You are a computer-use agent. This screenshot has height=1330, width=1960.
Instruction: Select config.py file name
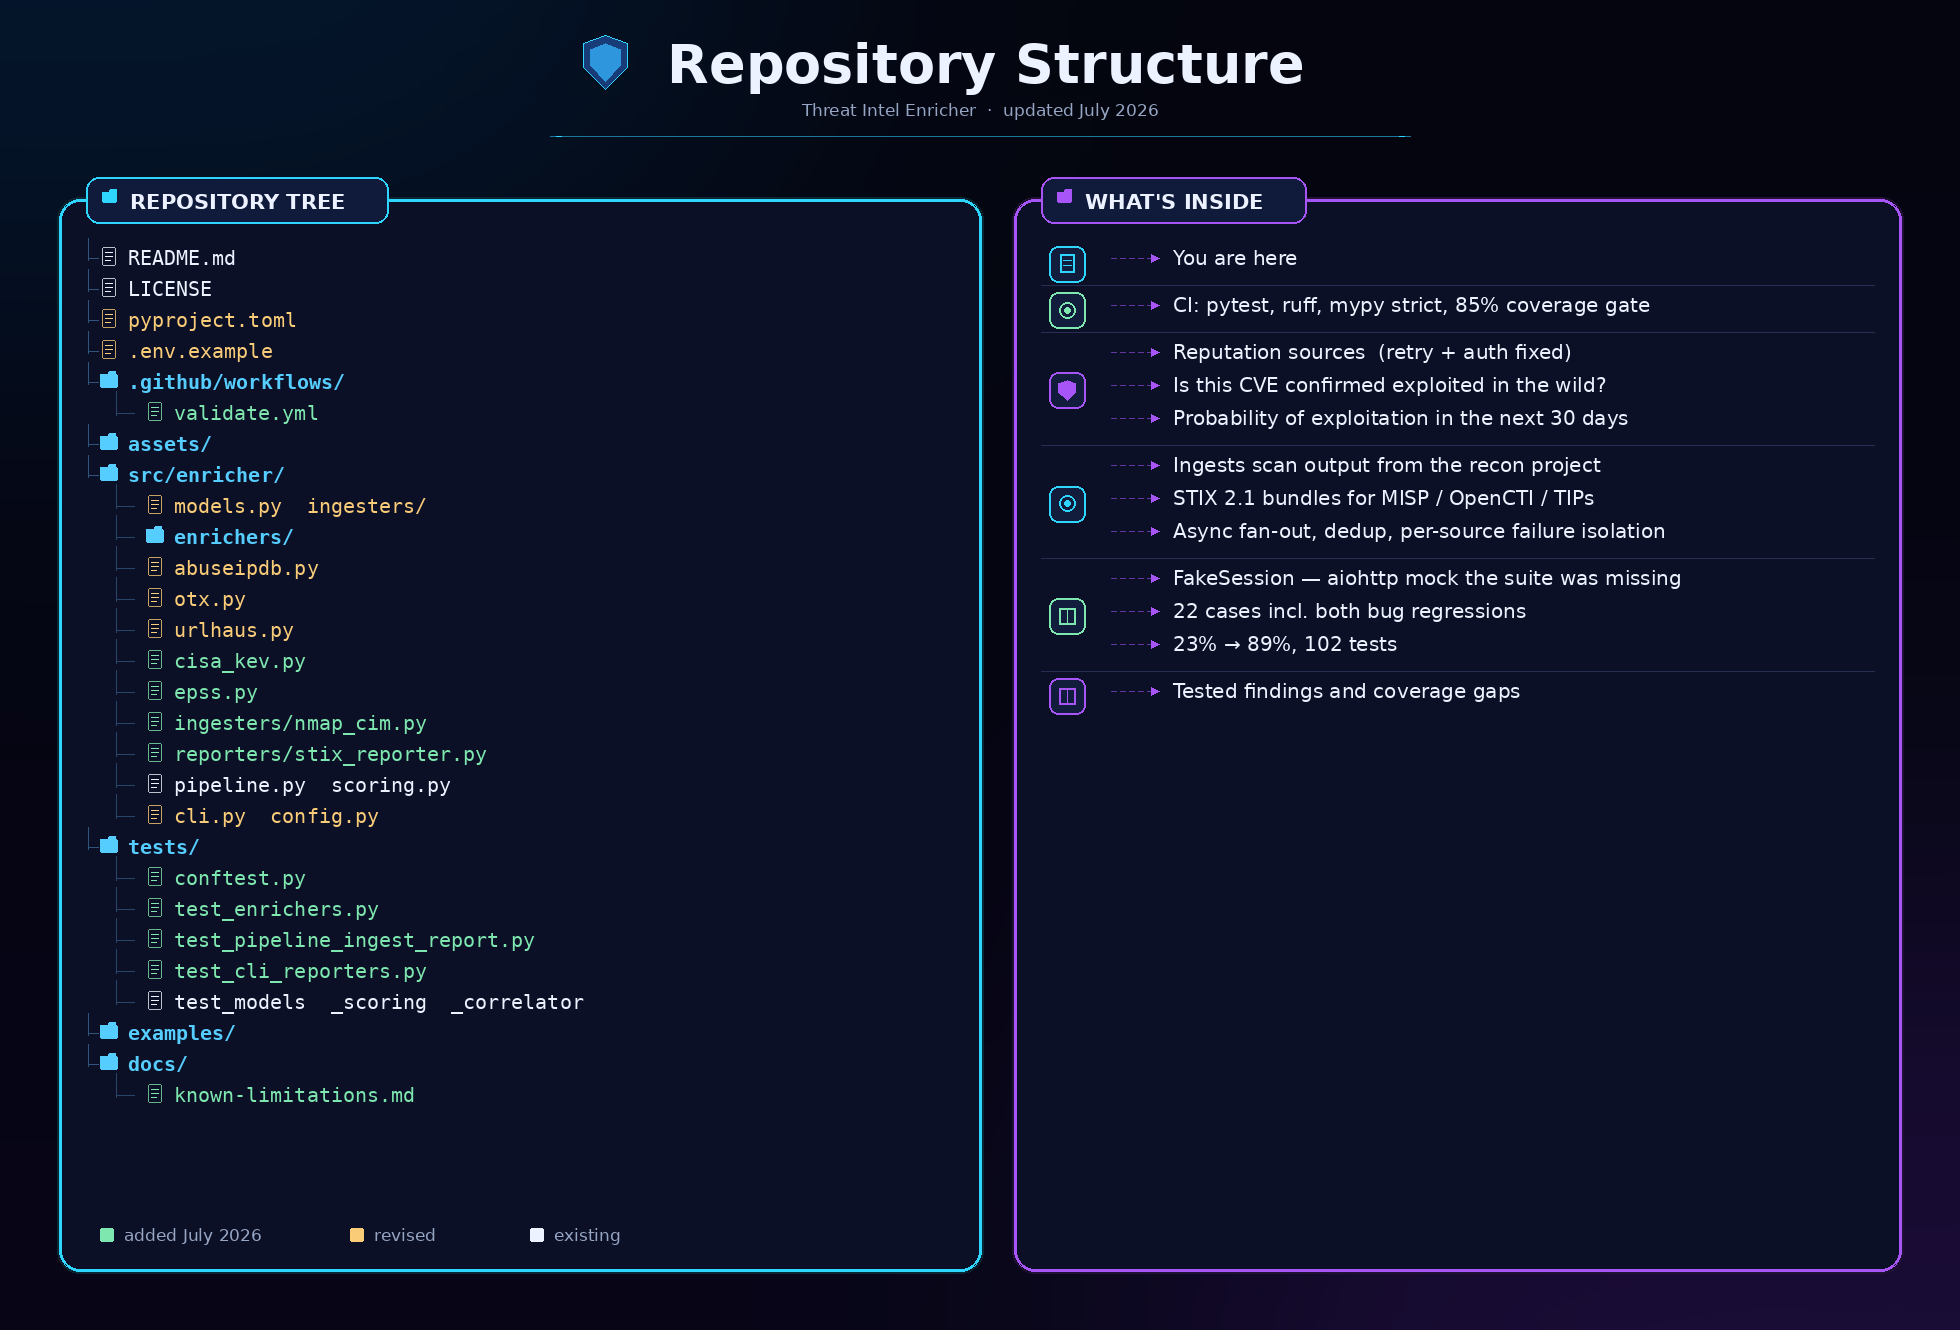point(324,816)
